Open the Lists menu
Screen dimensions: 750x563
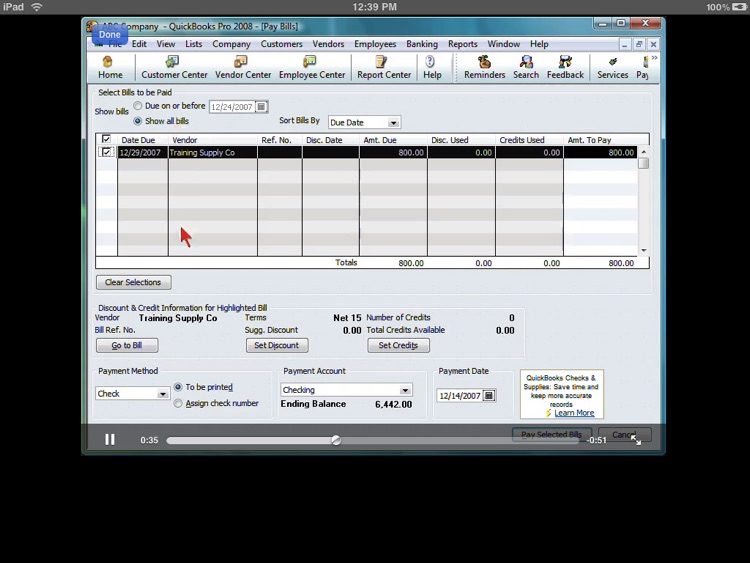tap(194, 44)
